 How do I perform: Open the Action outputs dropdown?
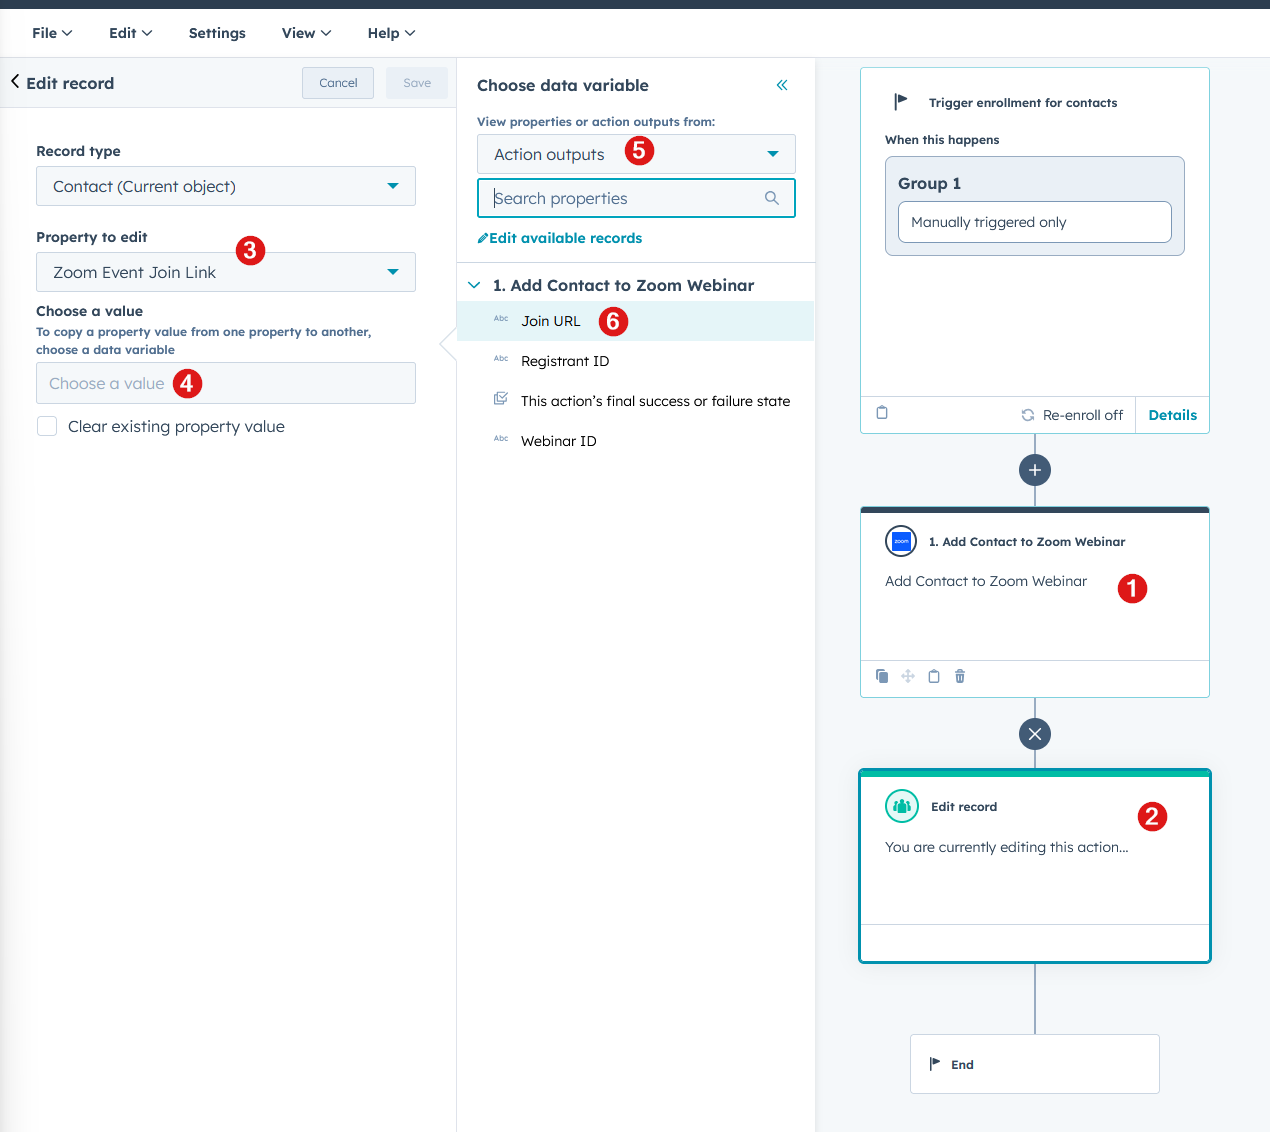(636, 154)
